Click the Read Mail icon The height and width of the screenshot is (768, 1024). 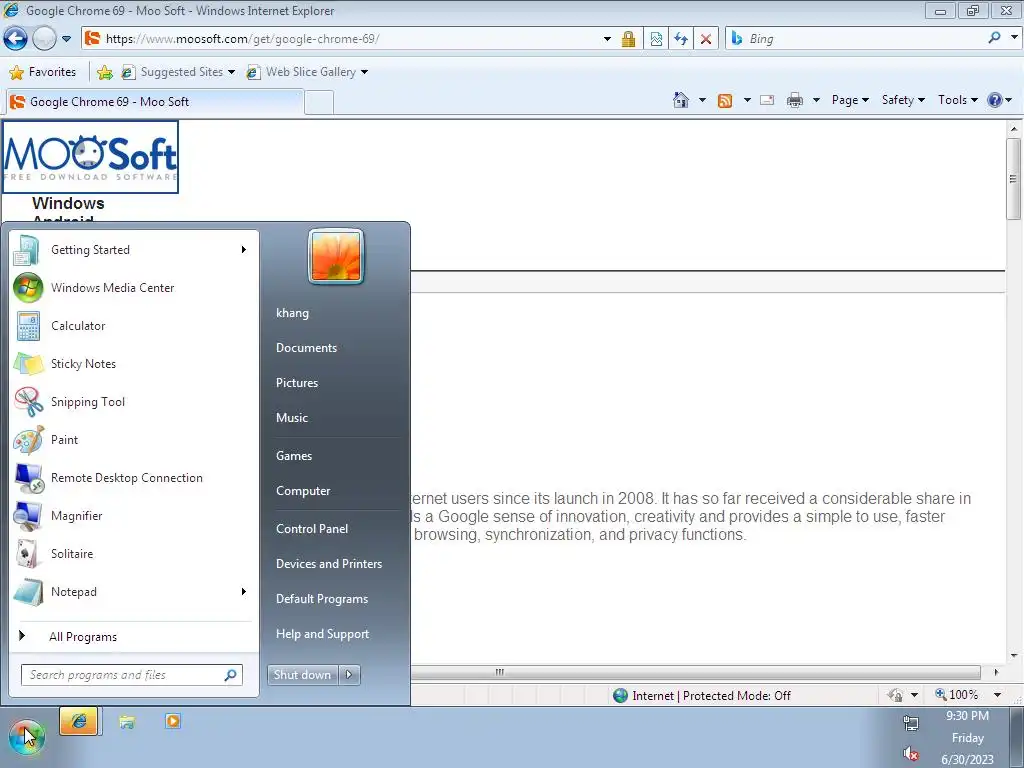click(767, 100)
